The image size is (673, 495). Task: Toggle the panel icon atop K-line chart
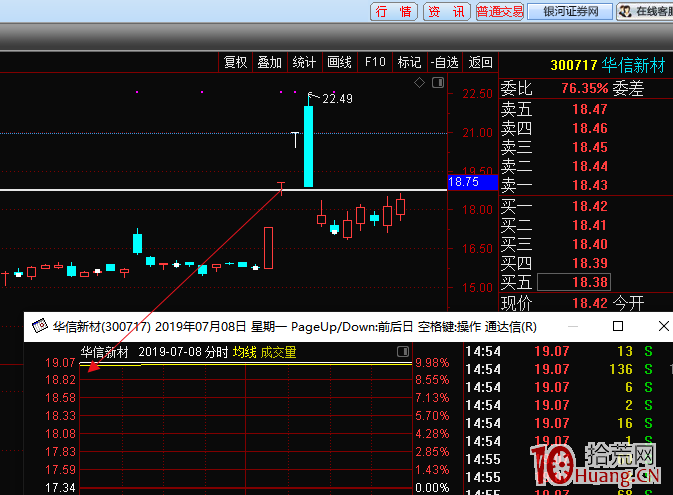coord(438,82)
